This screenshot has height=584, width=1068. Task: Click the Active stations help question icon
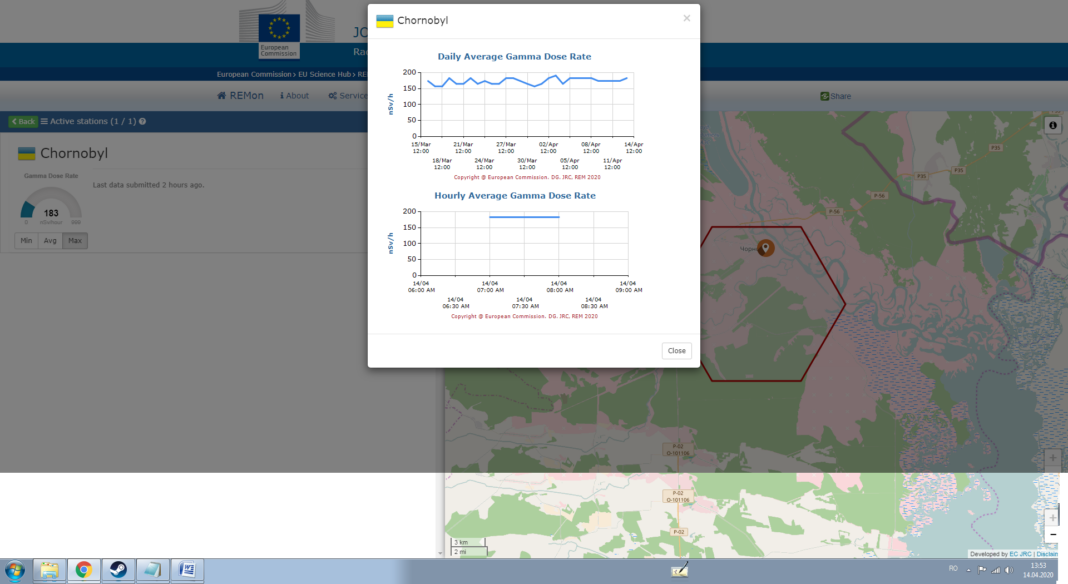click(x=142, y=121)
